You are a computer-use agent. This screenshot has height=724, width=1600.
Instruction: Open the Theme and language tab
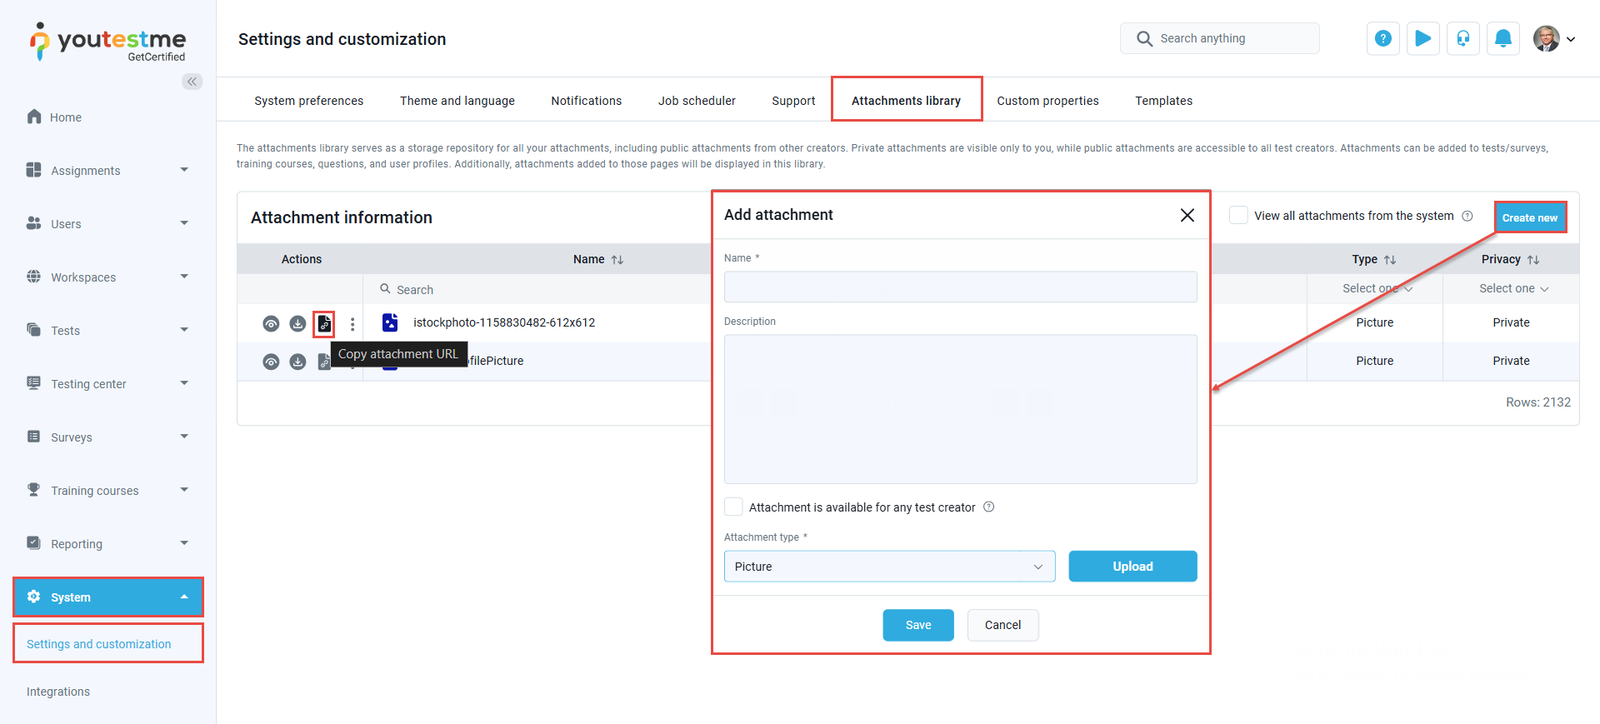[x=457, y=101]
